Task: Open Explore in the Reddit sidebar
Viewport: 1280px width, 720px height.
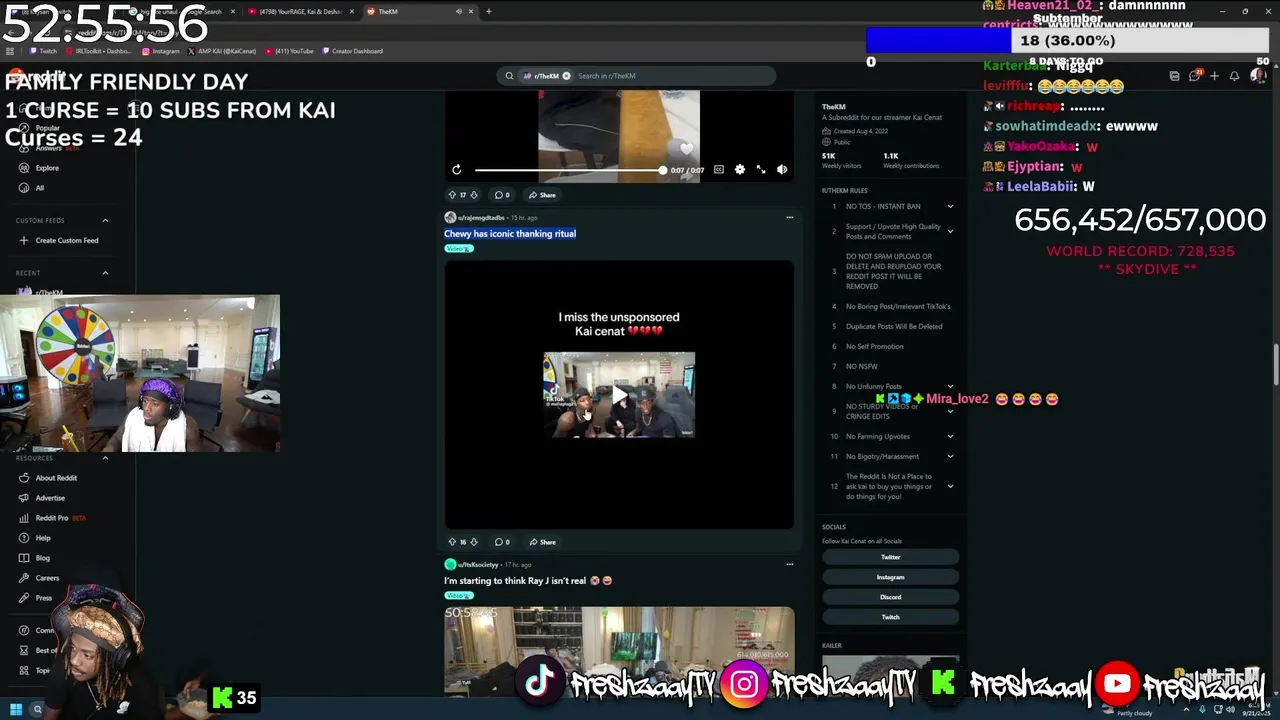Action: 40,168
